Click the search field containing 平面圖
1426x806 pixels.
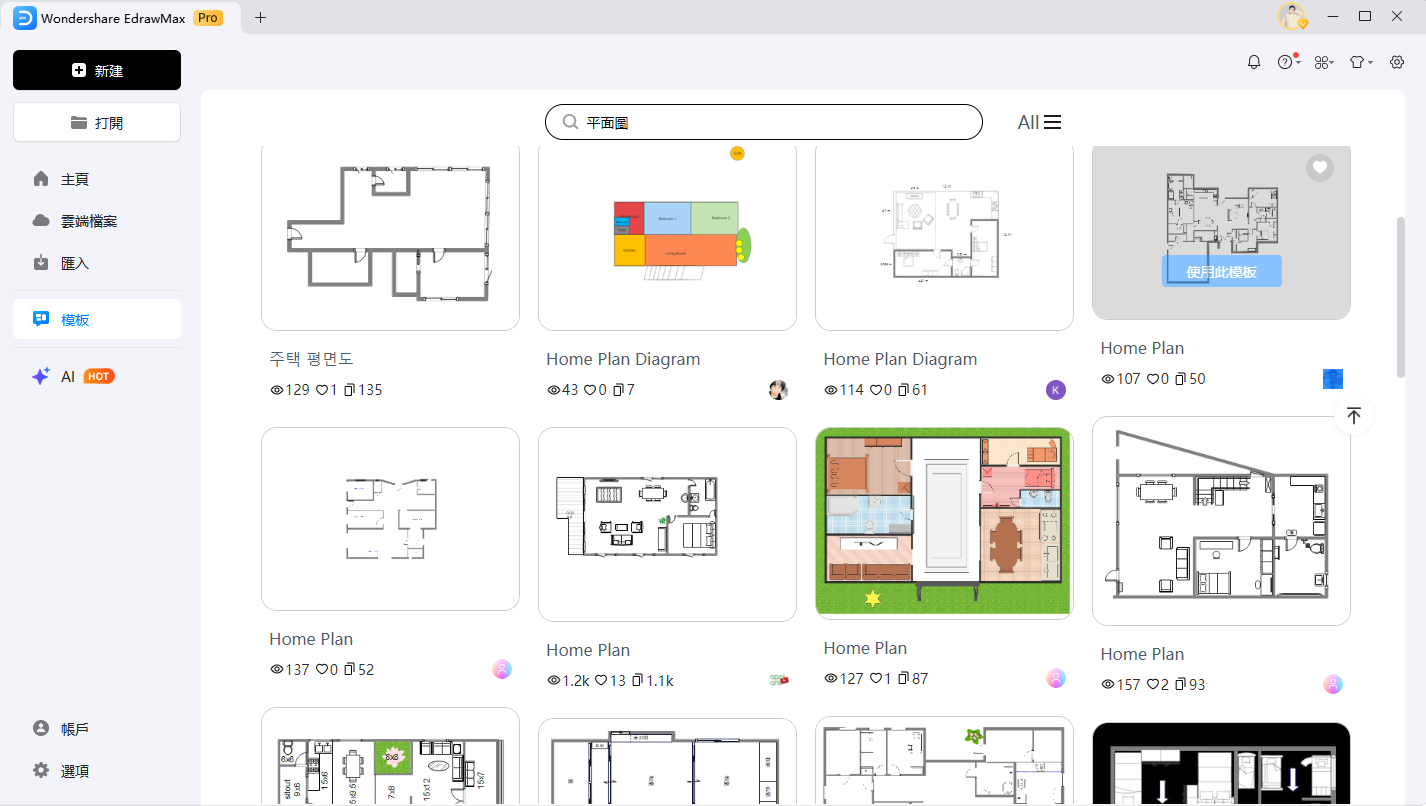[x=764, y=122]
